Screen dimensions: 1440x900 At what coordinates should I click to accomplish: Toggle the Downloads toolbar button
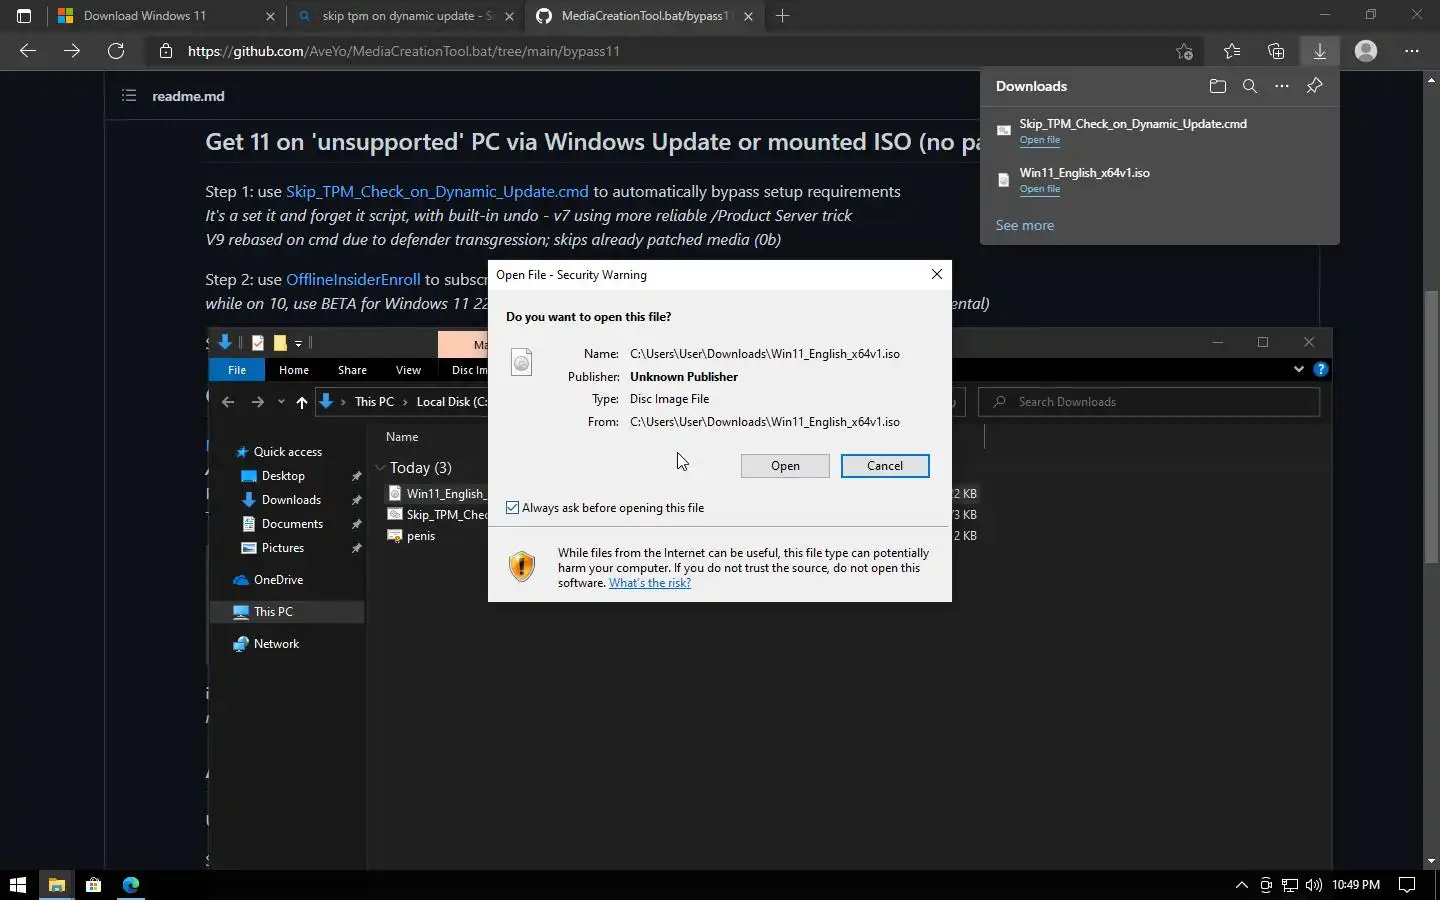[x=1320, y=51]
